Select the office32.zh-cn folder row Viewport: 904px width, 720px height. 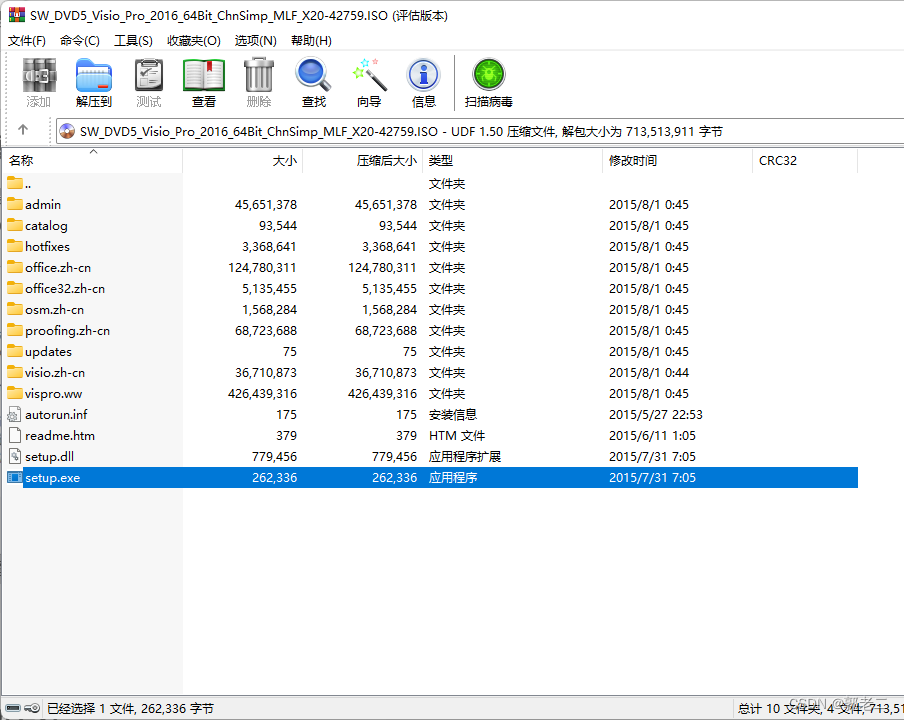pyautogui.click(x=431, y=288)
